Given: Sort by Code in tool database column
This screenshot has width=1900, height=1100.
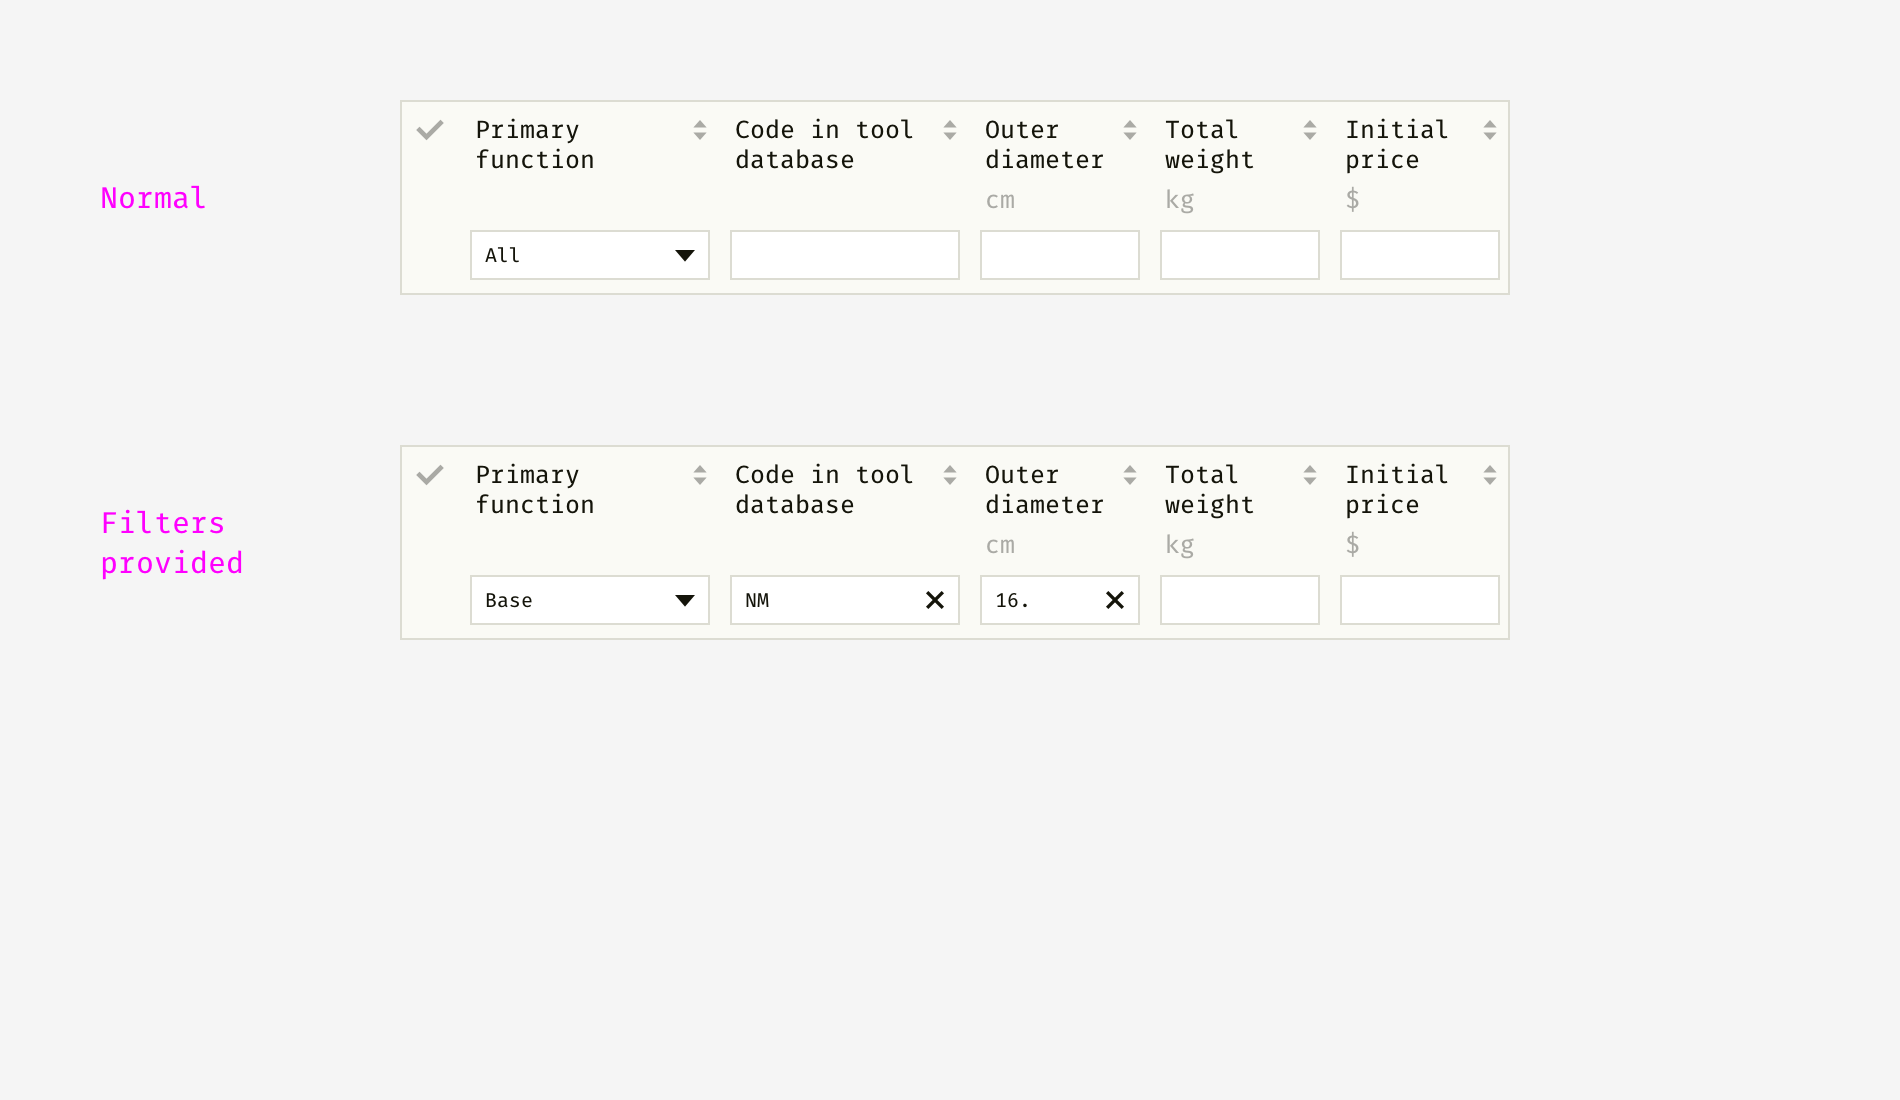Looking at the screenshot, I should click(948, 130).
